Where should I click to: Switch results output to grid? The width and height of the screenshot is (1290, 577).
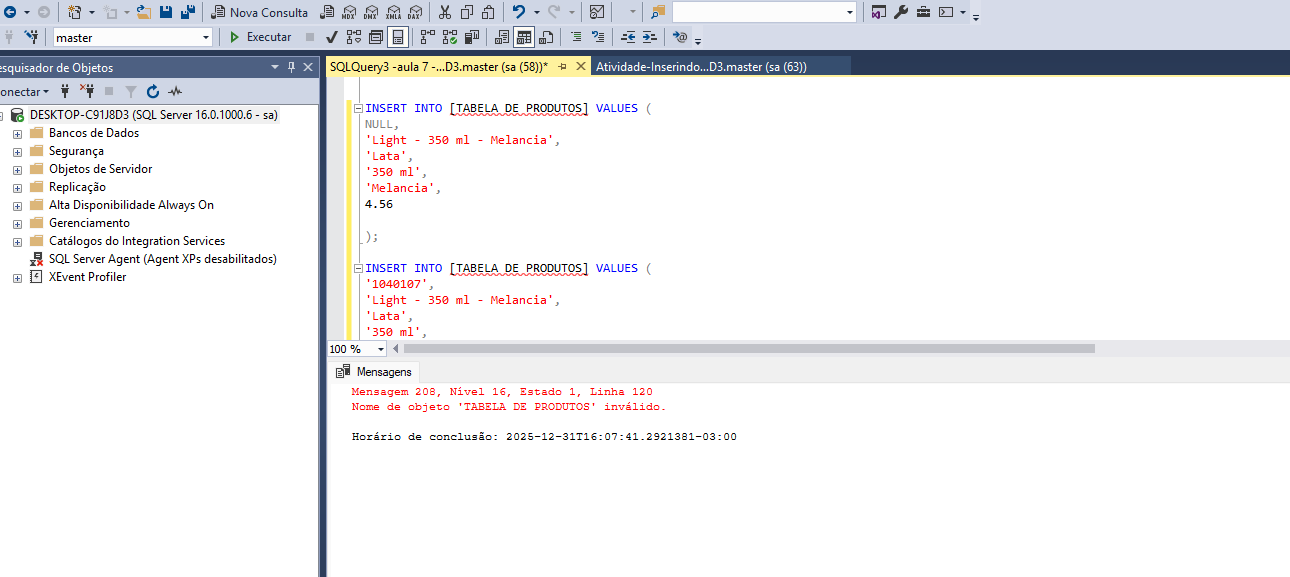click(524, 37)
